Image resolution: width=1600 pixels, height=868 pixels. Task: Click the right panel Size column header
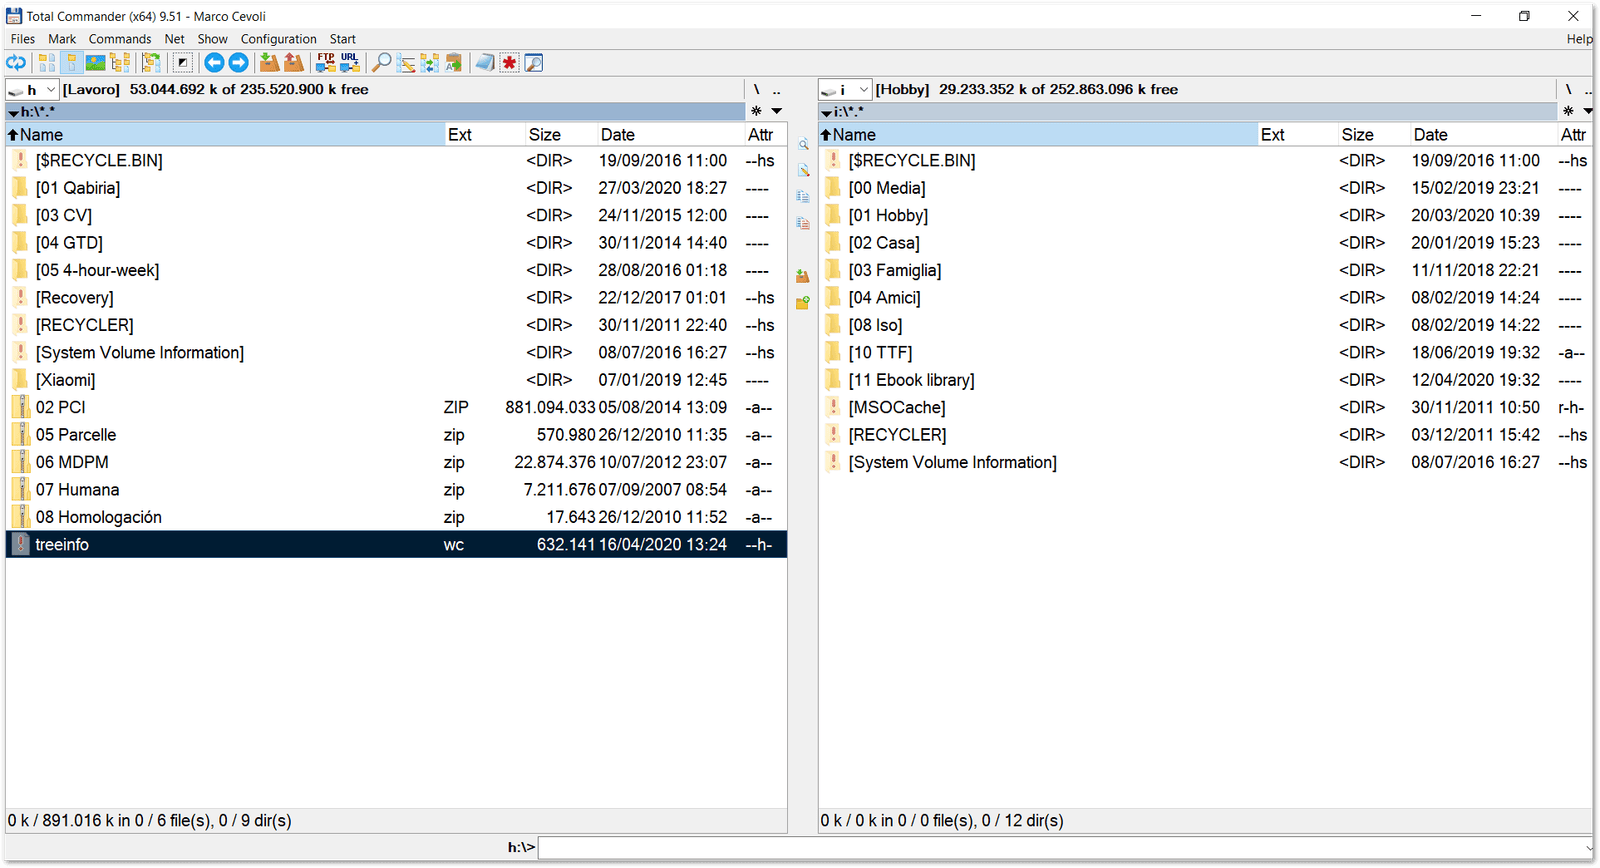click(1357, 135)
